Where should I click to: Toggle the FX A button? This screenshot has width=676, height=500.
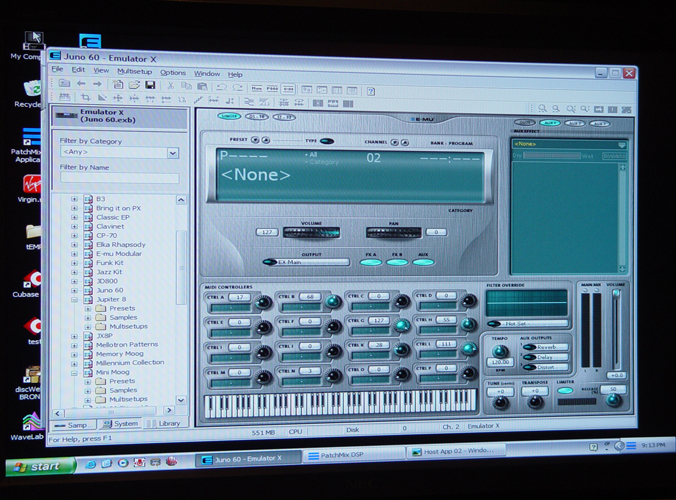[370, 262]
